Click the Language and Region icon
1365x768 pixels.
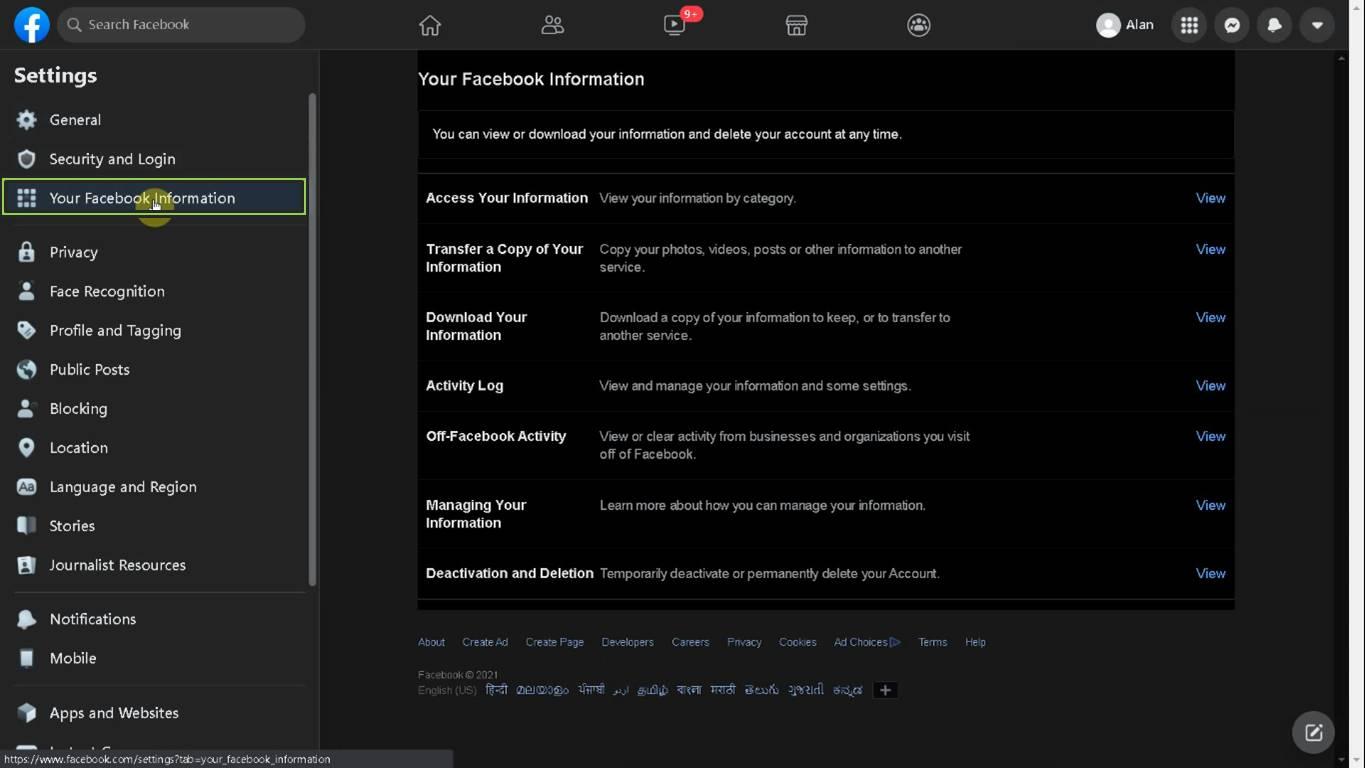tap(27, 487)
